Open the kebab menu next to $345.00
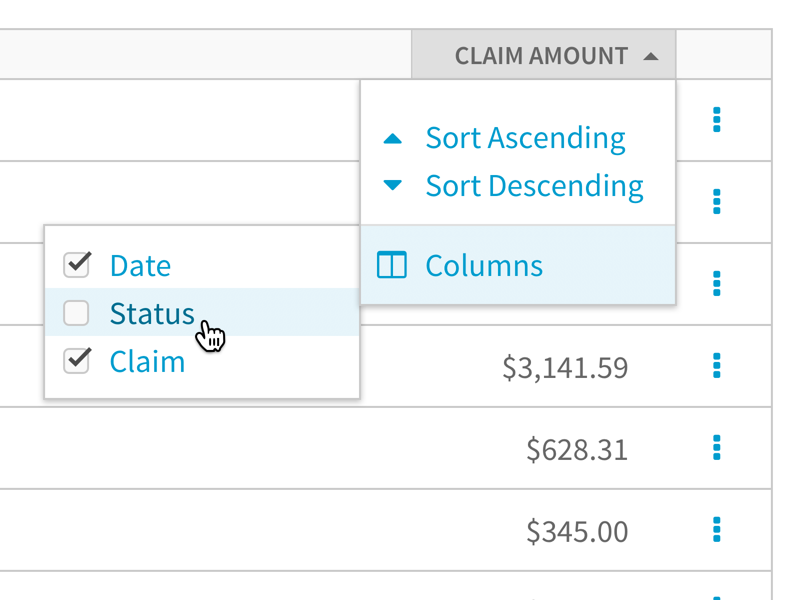 tap(718, 531)
